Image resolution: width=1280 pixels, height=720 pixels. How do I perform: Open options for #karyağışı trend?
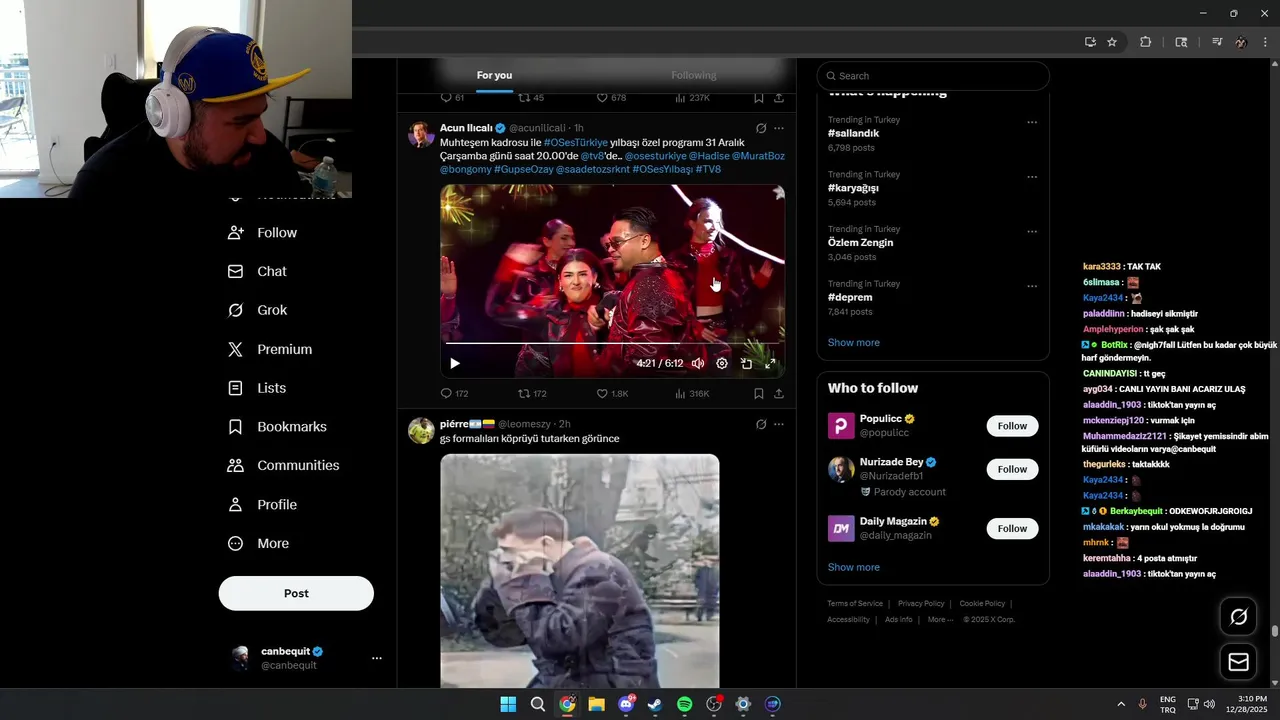click(1032, 177)
